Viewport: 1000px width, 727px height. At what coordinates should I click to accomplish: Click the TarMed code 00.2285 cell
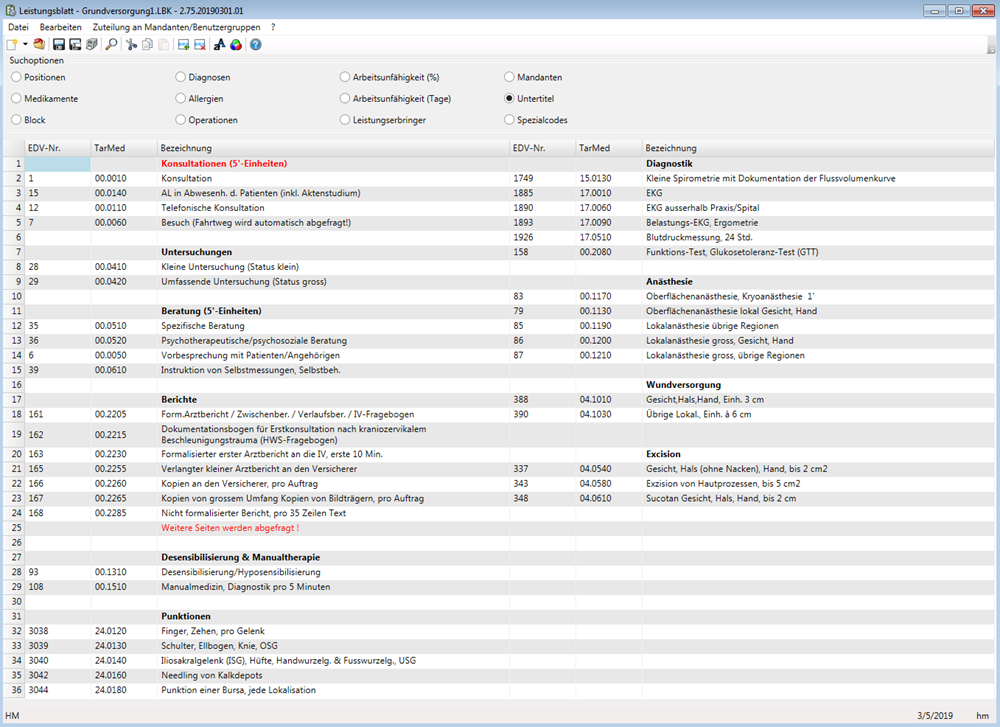tap(124, 513)
